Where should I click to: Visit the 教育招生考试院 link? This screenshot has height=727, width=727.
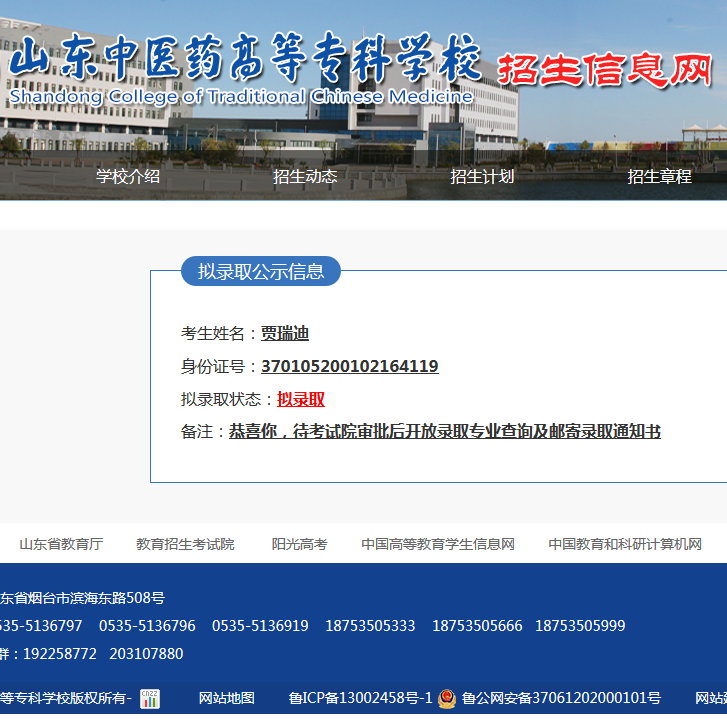(185, 544)
